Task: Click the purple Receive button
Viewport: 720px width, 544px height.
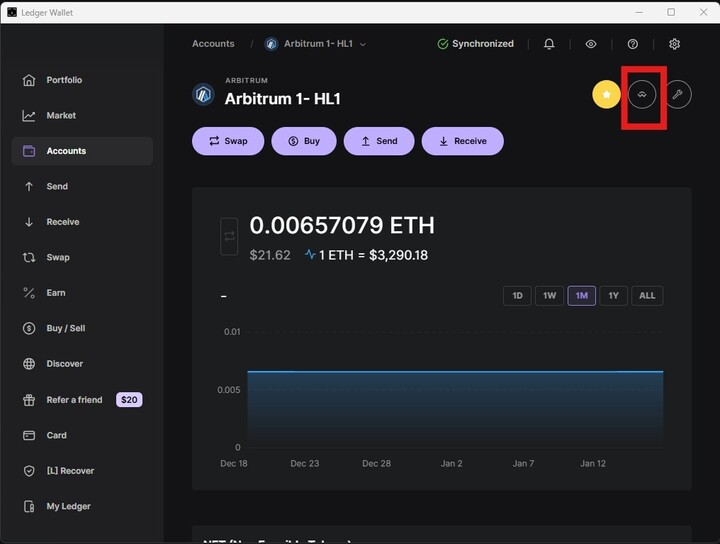Action: [463, 141]
